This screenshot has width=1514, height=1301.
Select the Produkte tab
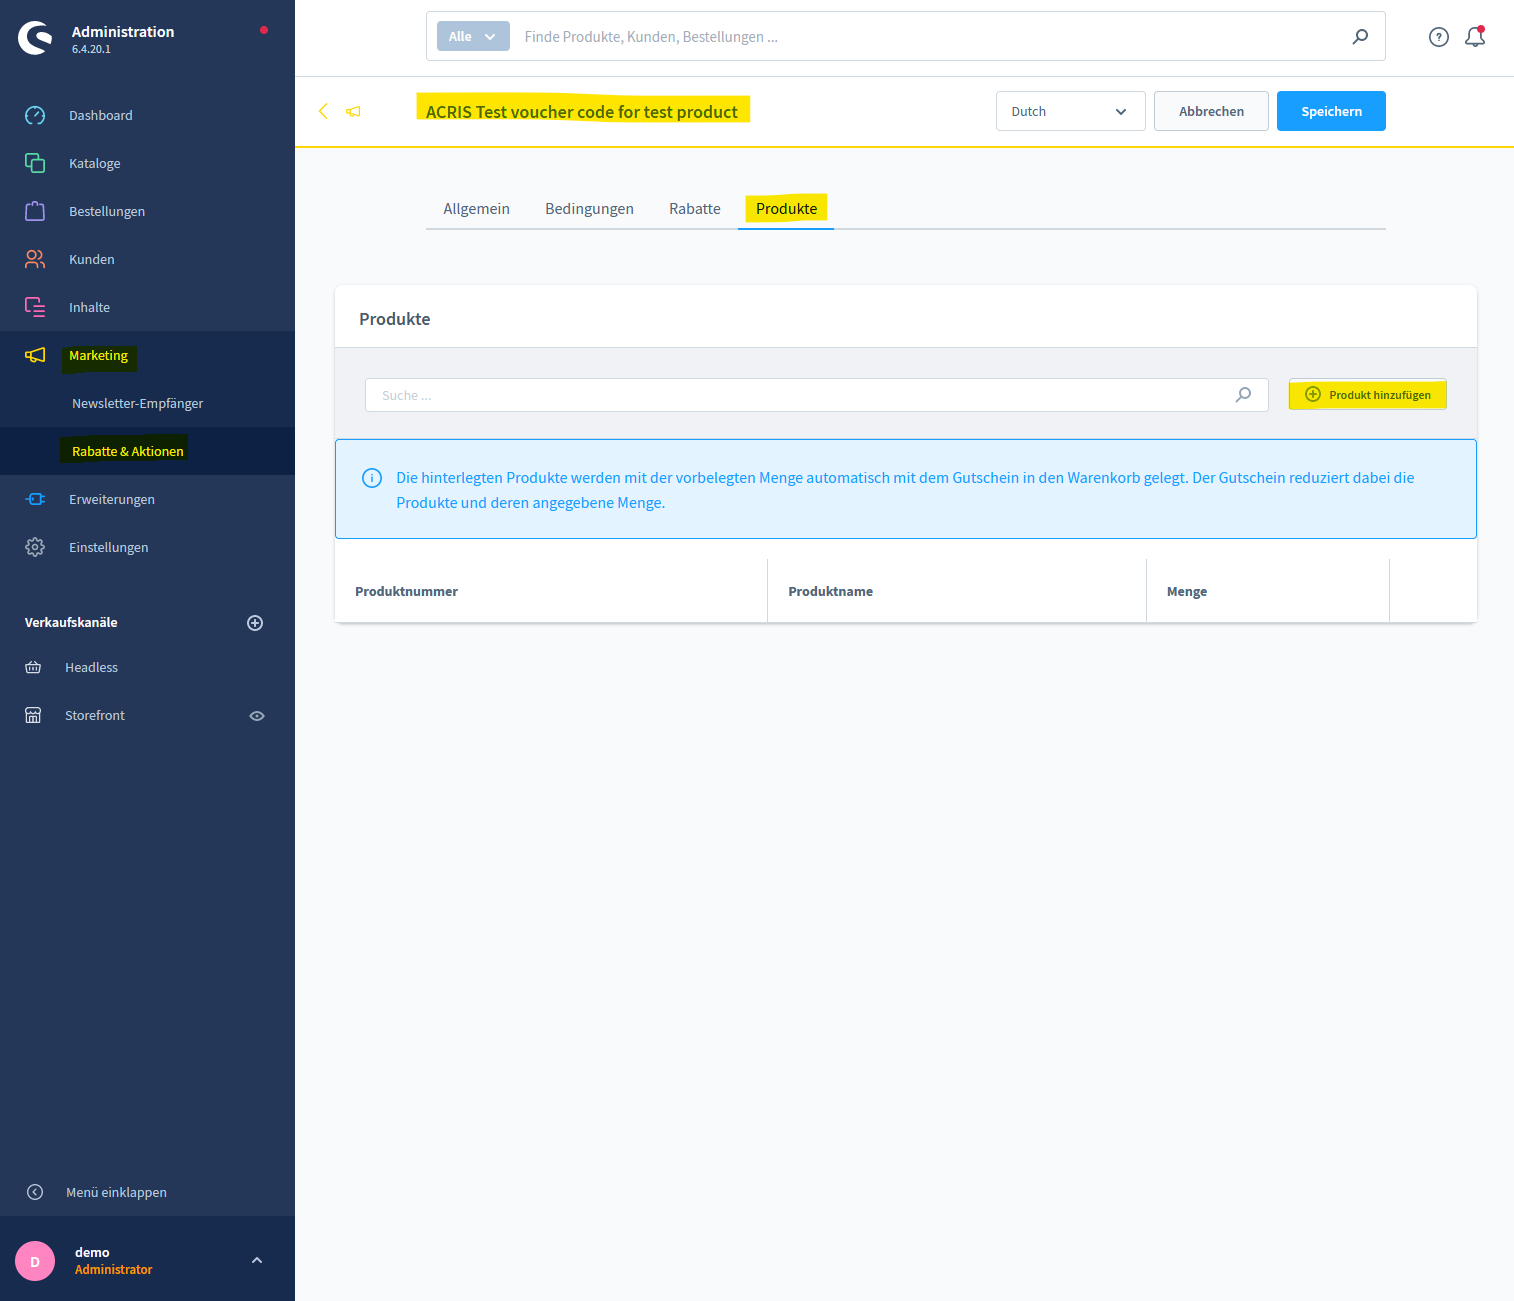(786, 209)
